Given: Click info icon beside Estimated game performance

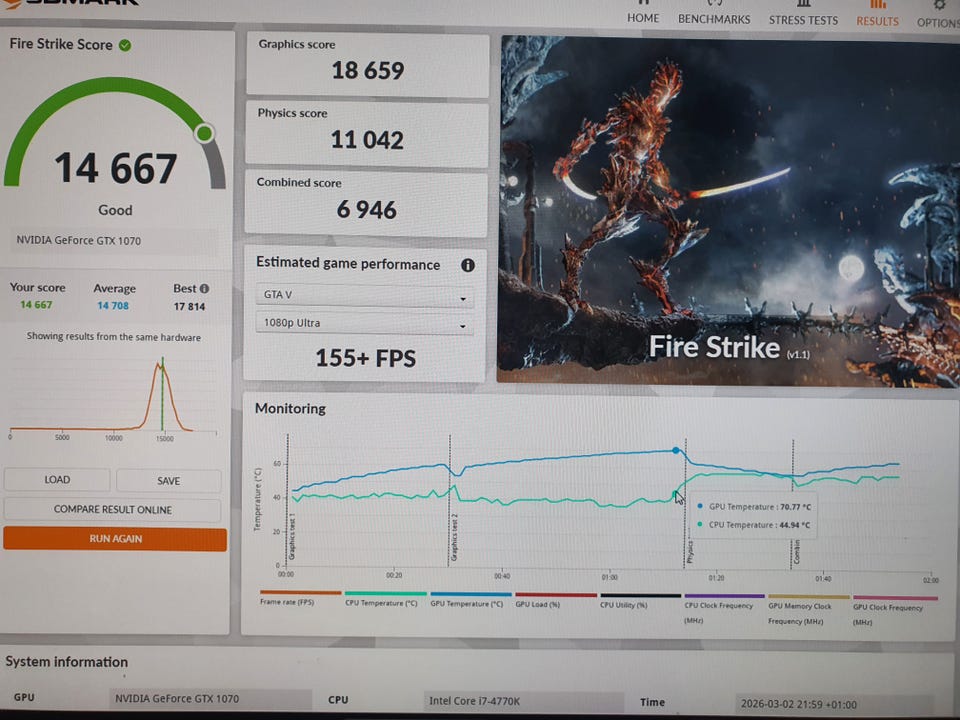Looking at the screenshot, I should pyautogui.click(x=467, y=265).
